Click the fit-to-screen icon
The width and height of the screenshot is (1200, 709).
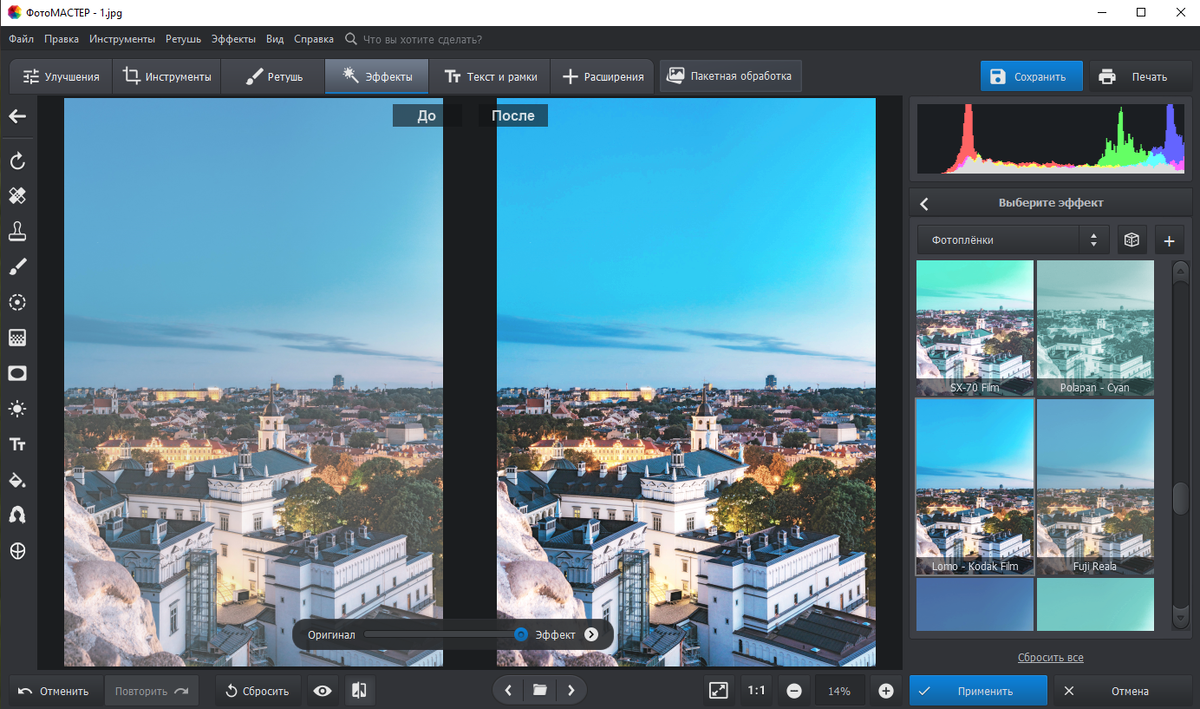tap(718, 691)
